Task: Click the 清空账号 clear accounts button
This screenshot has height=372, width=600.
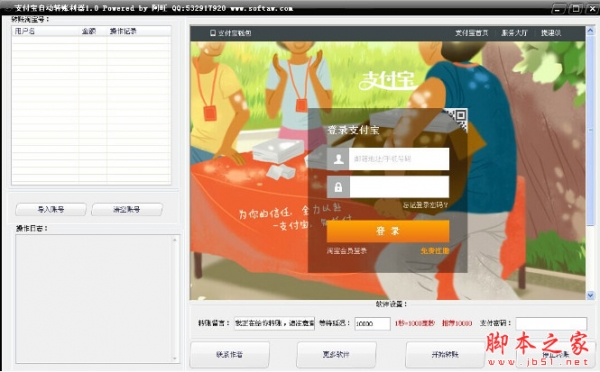Action: click(127, 209)
